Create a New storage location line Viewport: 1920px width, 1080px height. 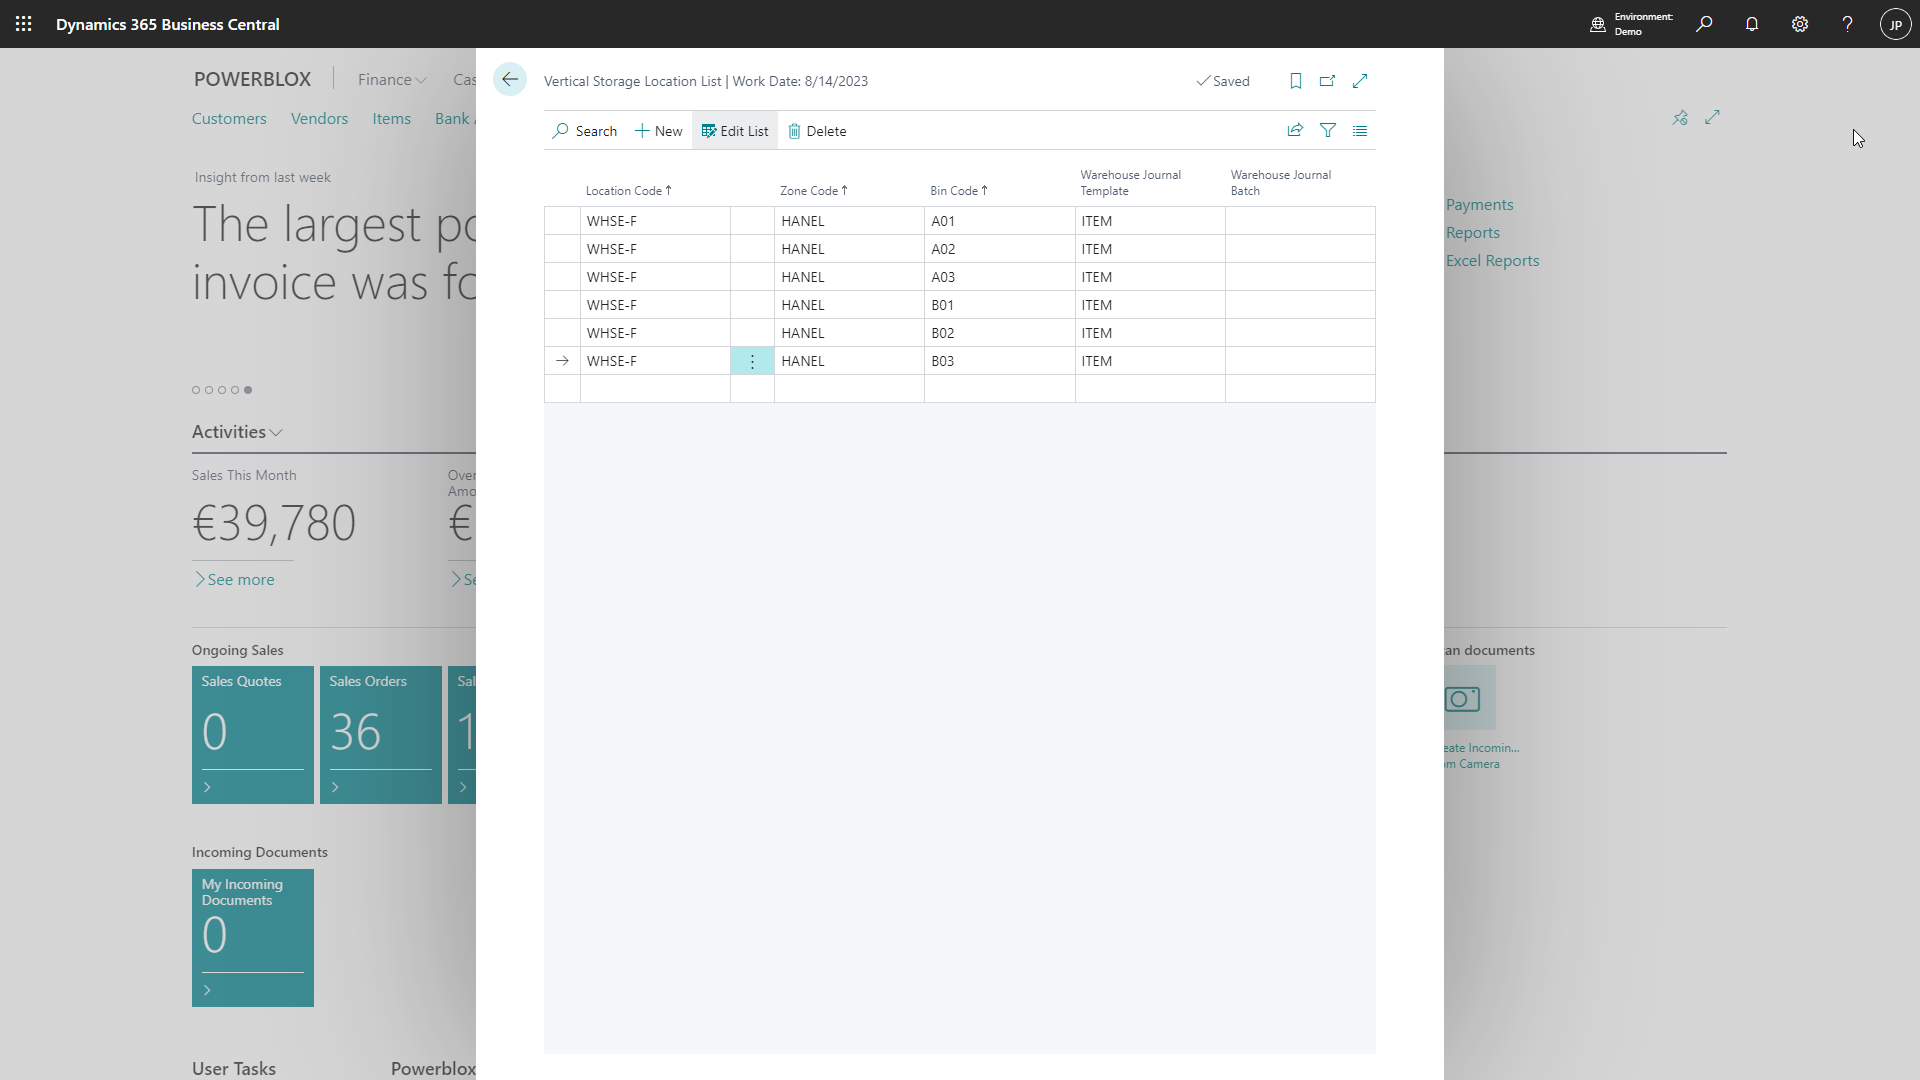(658, 131)
